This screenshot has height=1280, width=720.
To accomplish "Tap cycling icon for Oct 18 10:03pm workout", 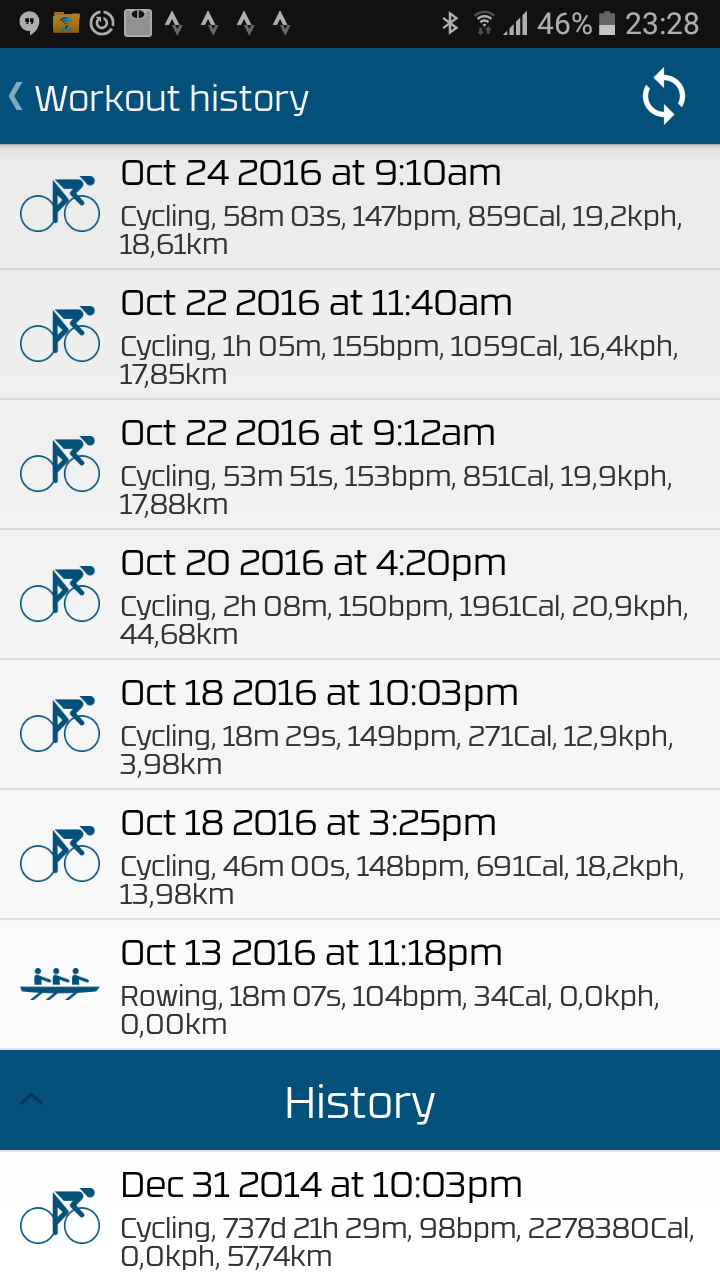I will click(60, 724).
